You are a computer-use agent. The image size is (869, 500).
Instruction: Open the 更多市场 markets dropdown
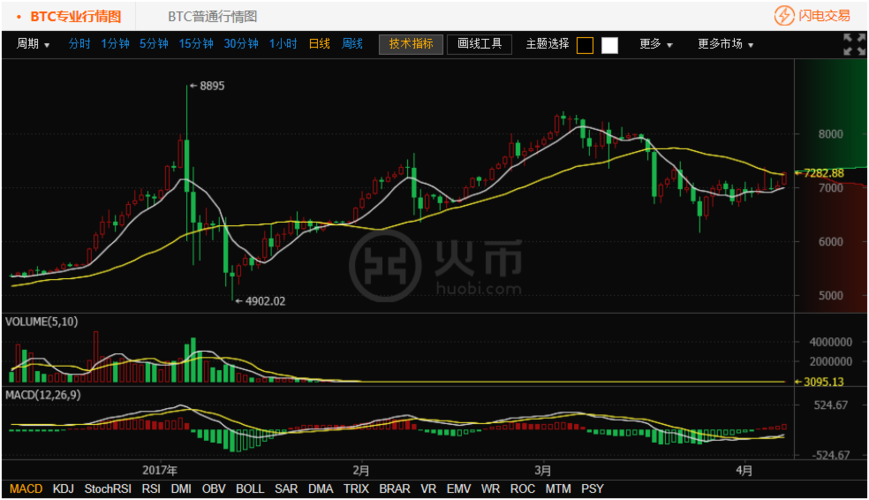click(725, 44)
